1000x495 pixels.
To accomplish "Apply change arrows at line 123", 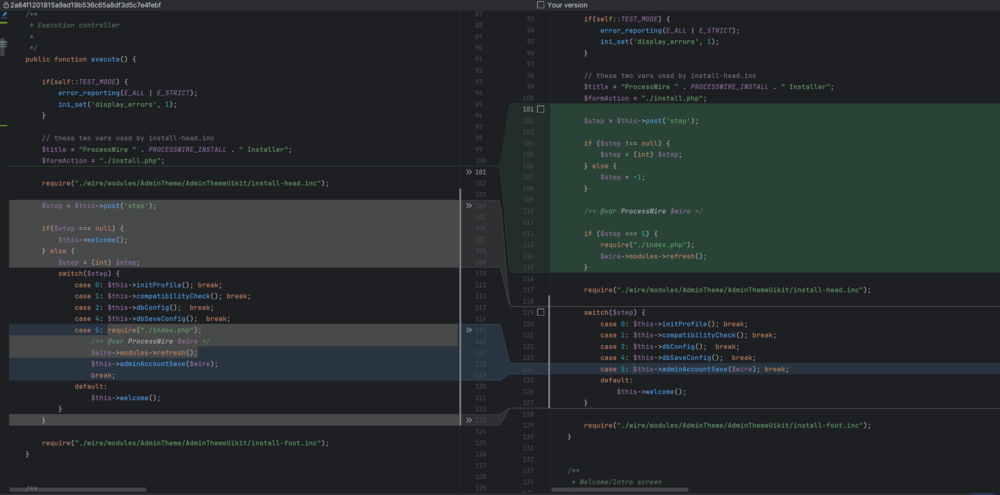I will (469, 420).
